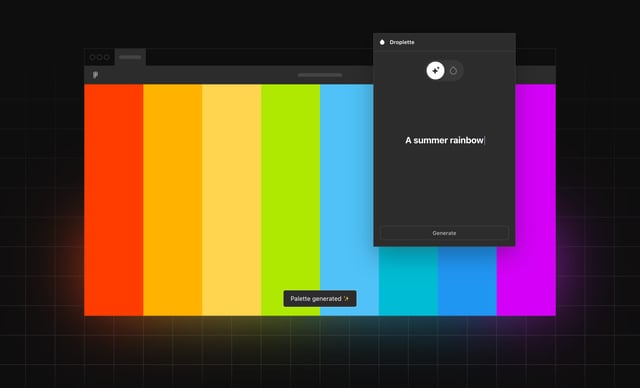Select the pale yellow color stripe

tap(231, 200)
